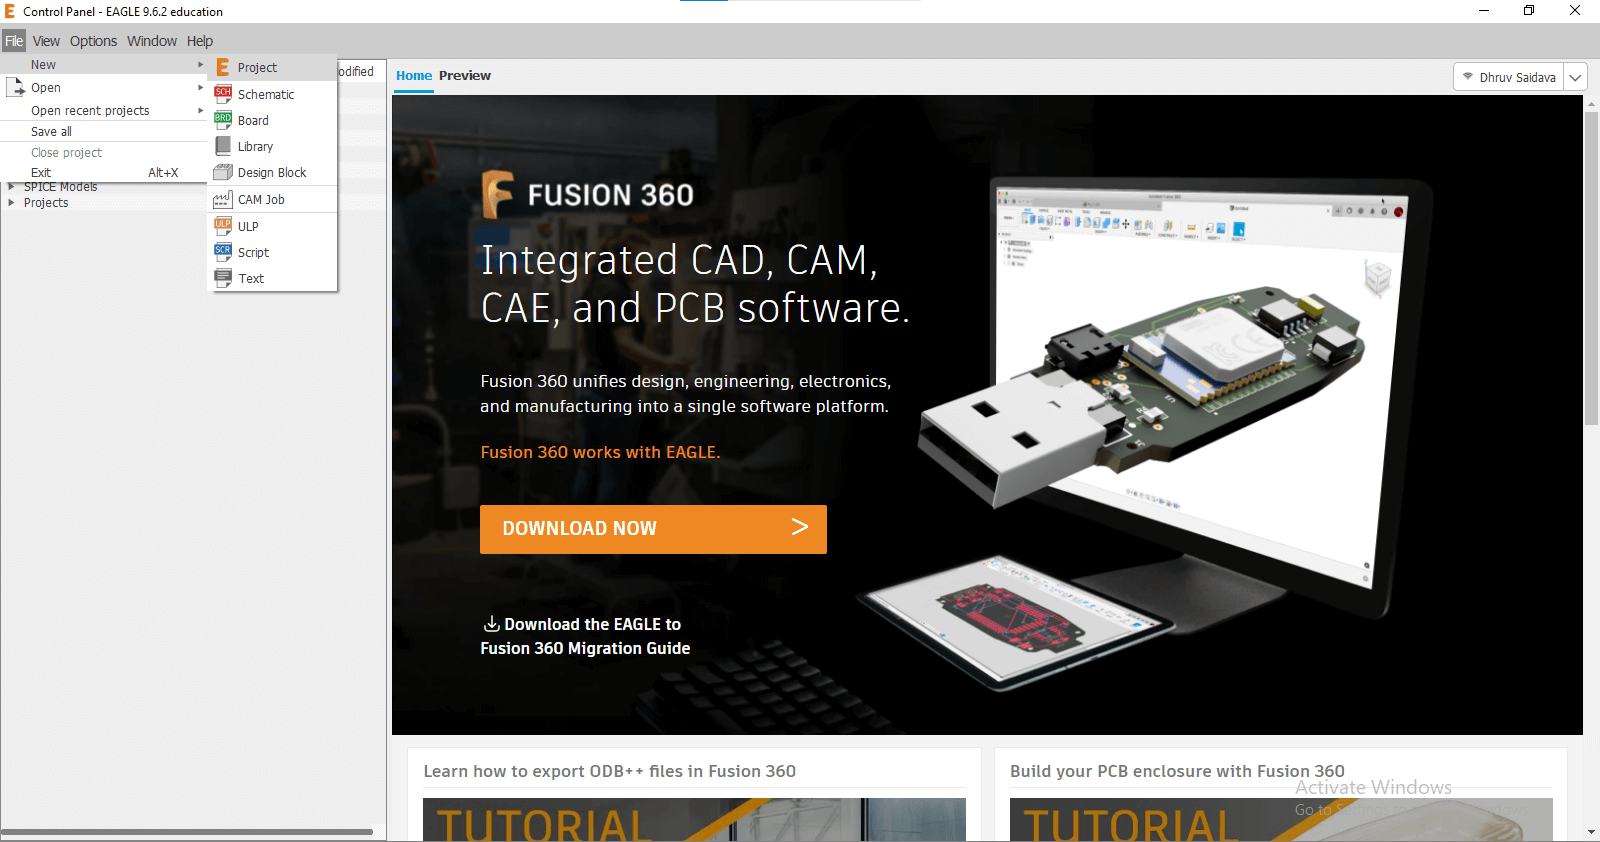
Task: Expand the Open recent projects submenu arrow
Action: pos(200,110)
